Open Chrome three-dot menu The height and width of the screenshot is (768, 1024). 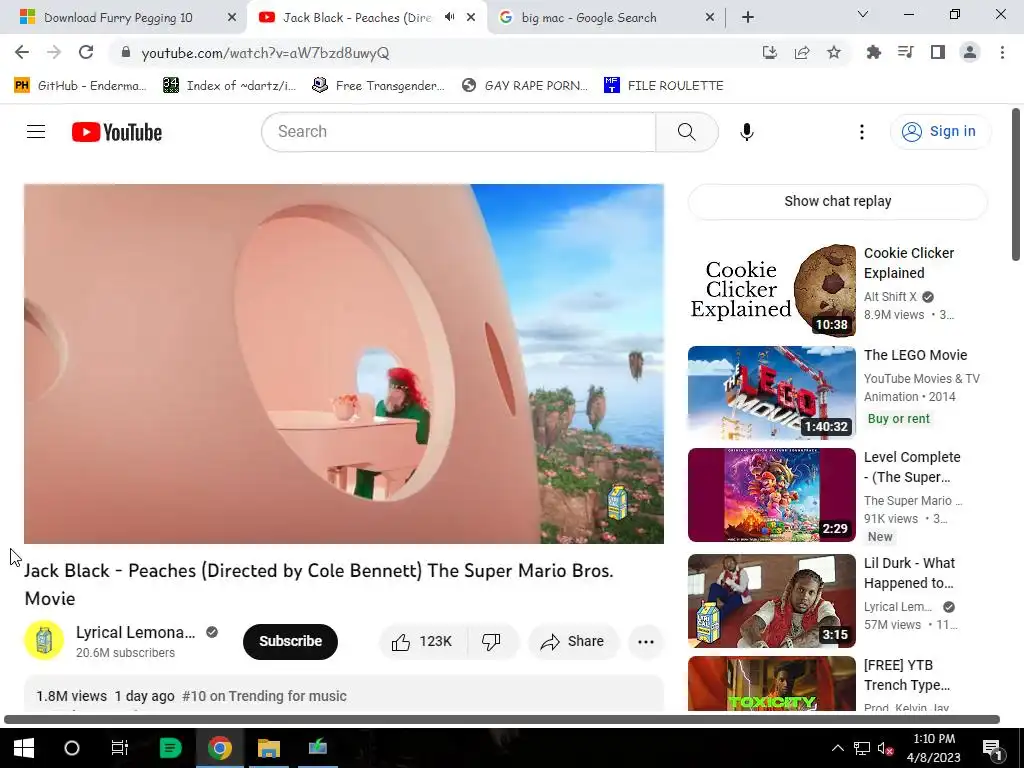pos(1002,52)
